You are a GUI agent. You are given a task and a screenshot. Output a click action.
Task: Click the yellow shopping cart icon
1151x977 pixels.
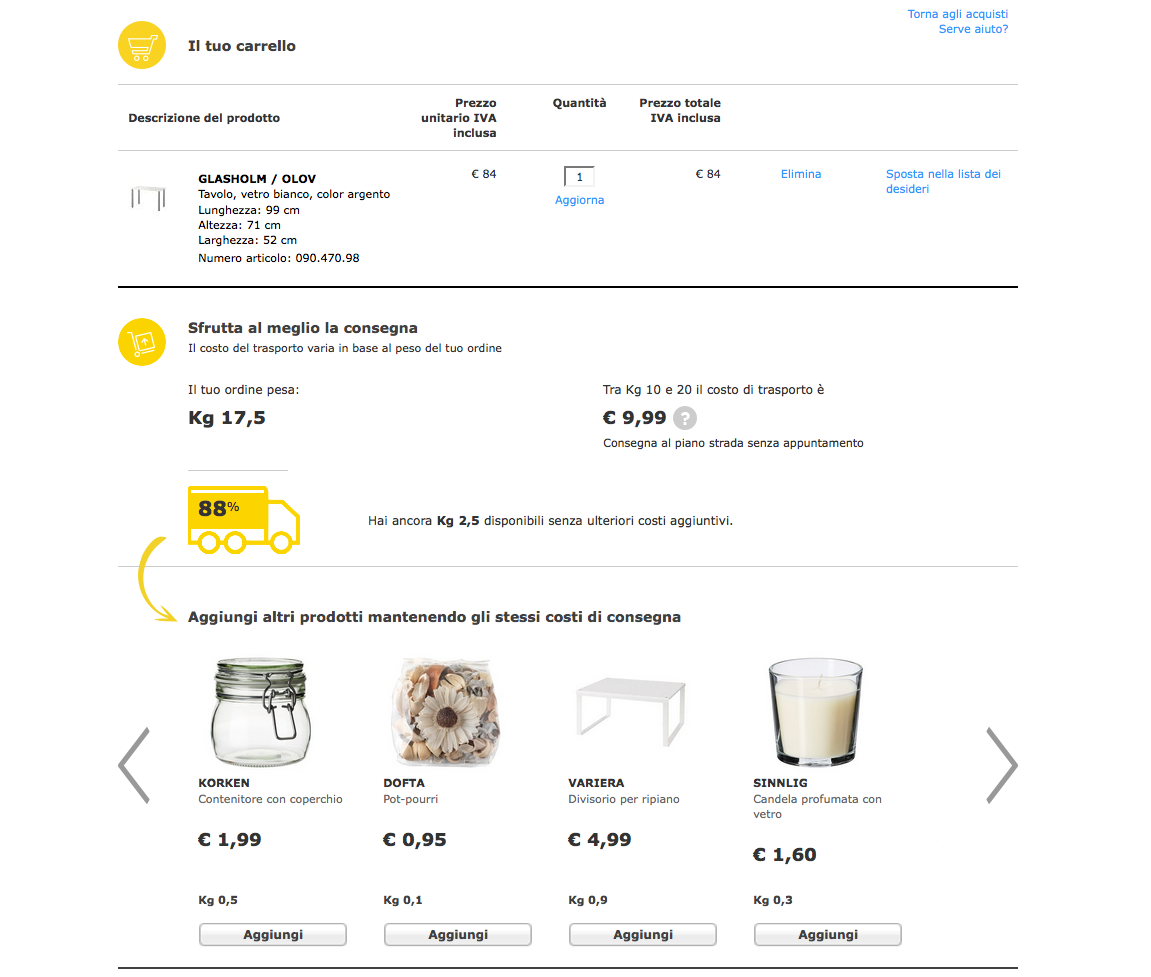141,46
